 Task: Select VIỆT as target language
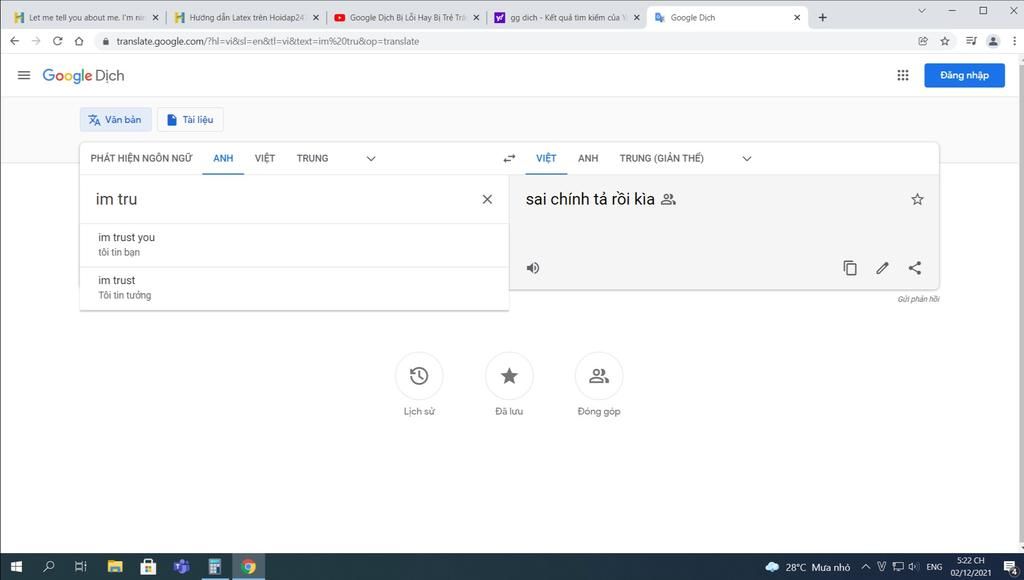tap(546, 158)
